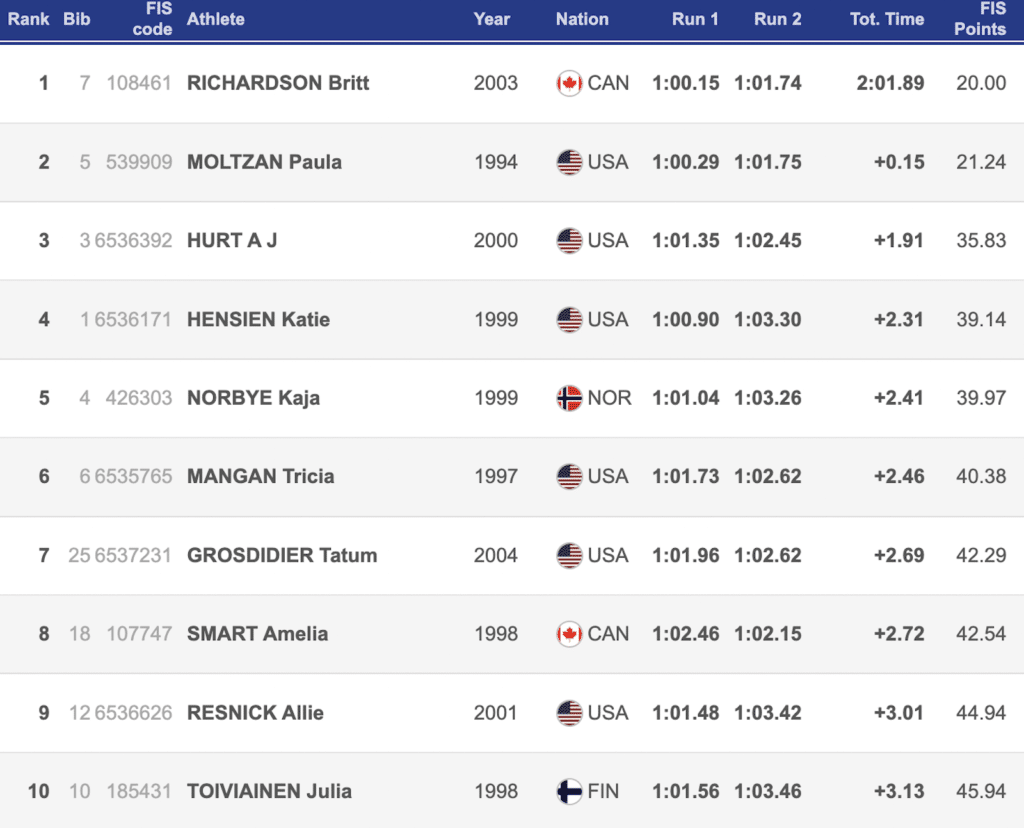The image size is (1024, 828).
Task: Click the Tot. Time column header
Action: click(887, 19)
